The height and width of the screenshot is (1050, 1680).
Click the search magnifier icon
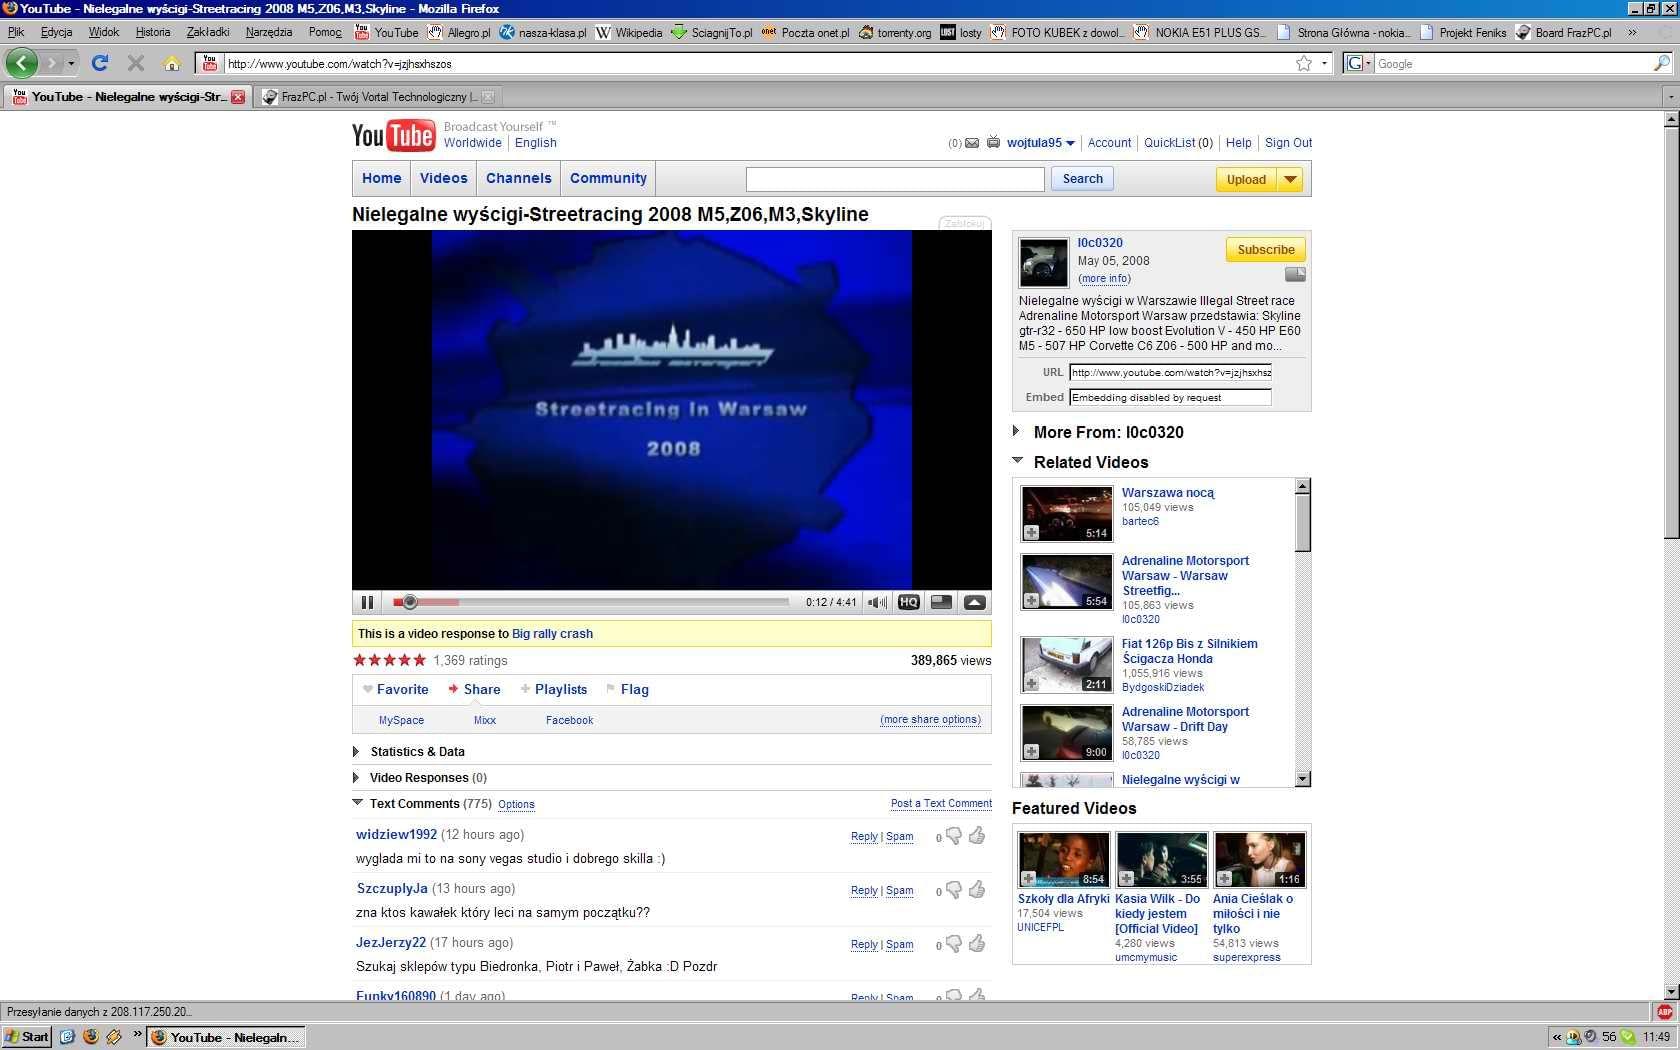[1661, 63]
